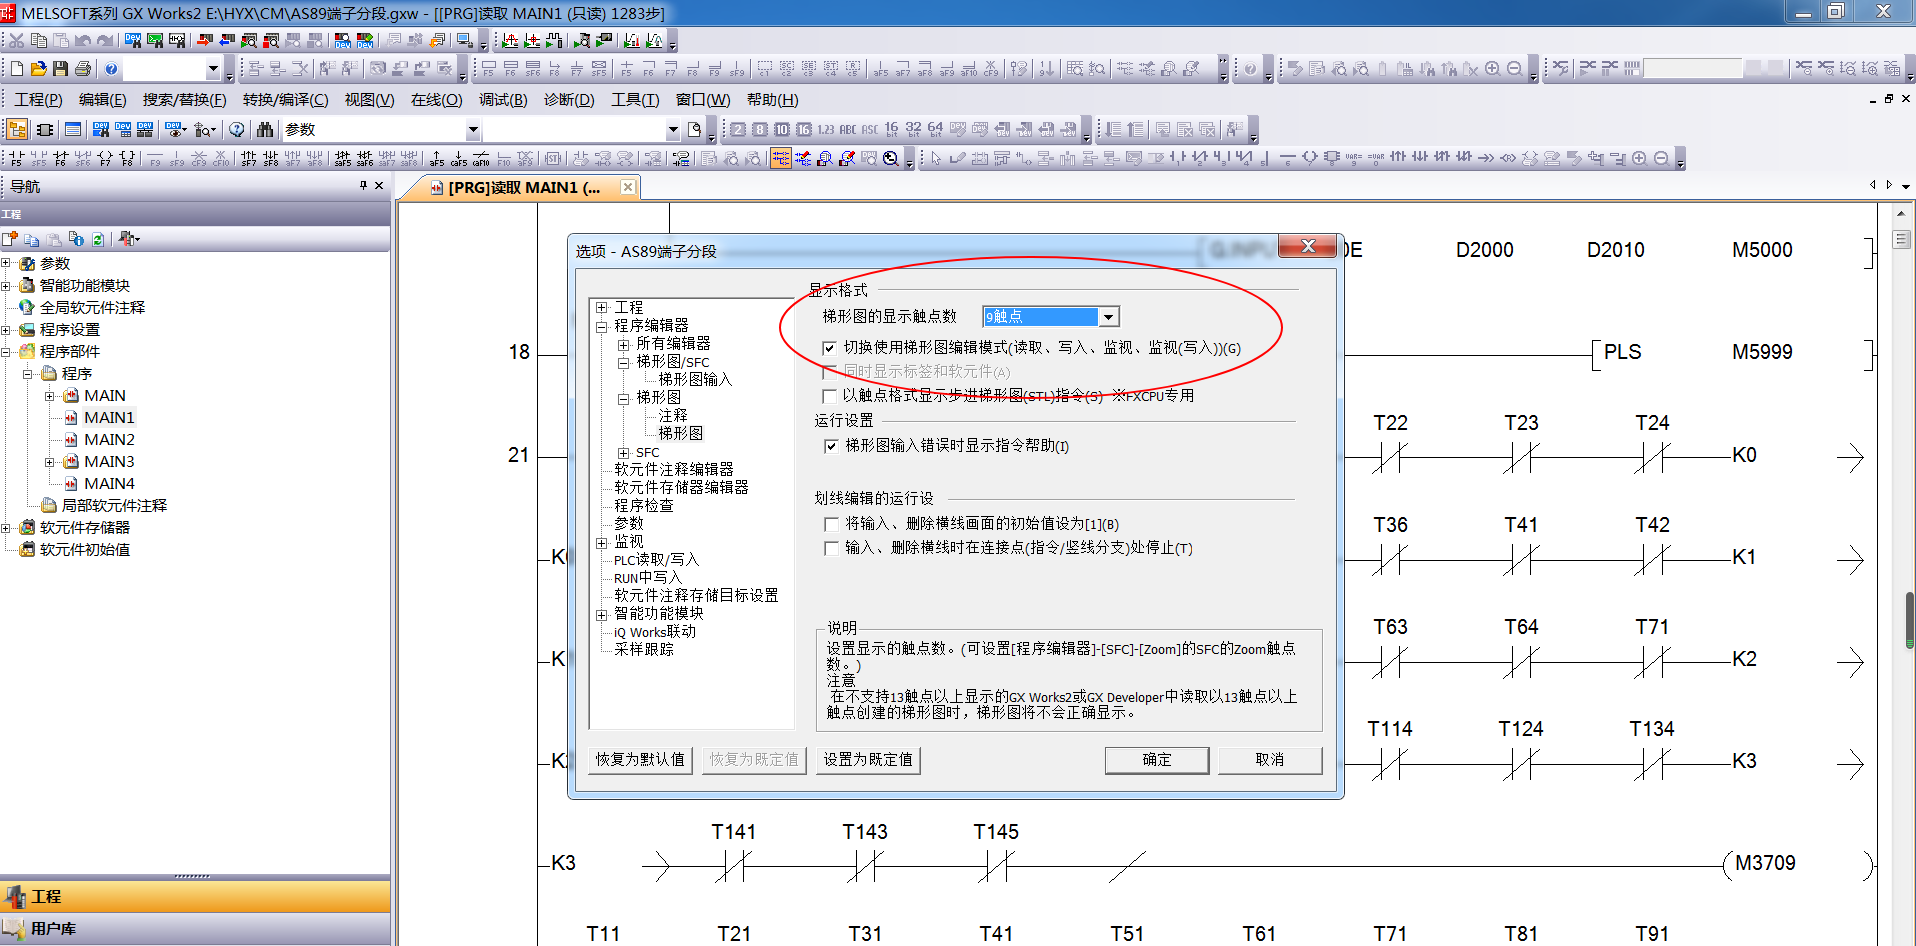Click the Write to PLC icon
The height and width of the screenshot is (946, 1916).
coord(205,41)
